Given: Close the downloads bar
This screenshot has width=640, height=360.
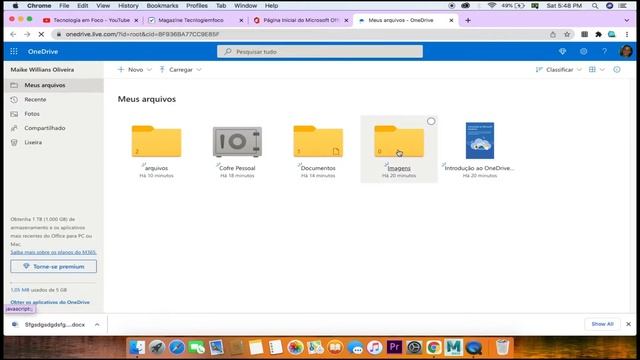Looking at the screenshot, I should click(628, 324).
